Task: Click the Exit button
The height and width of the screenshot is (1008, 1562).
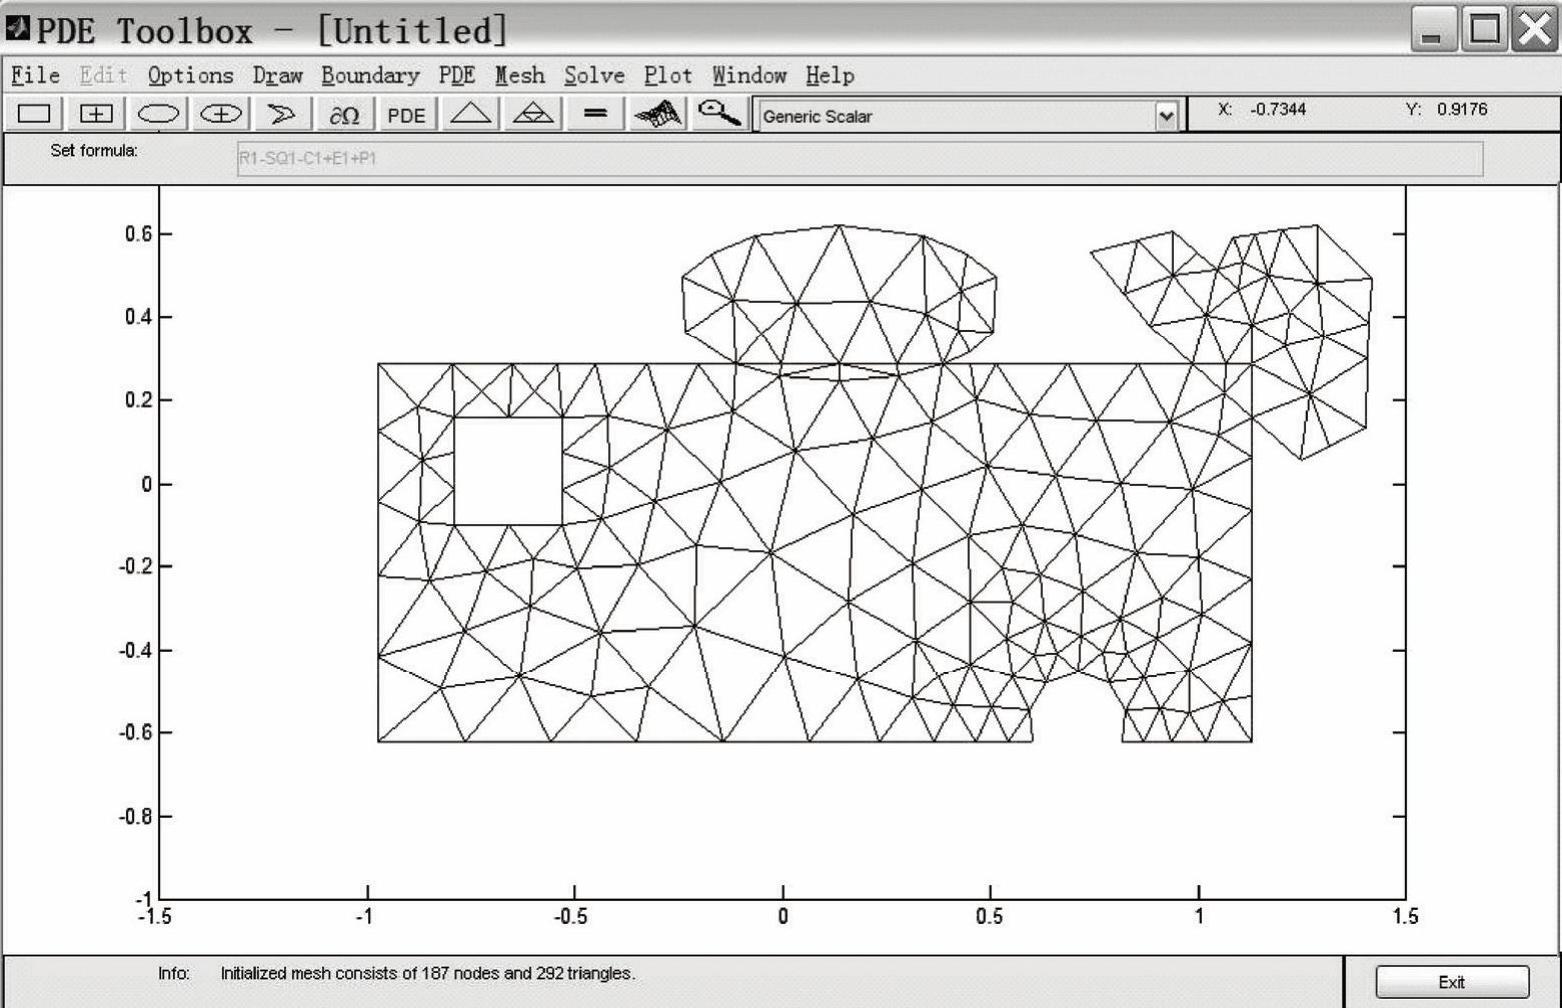Action: pyautogui.click(x=1452, y=982)
